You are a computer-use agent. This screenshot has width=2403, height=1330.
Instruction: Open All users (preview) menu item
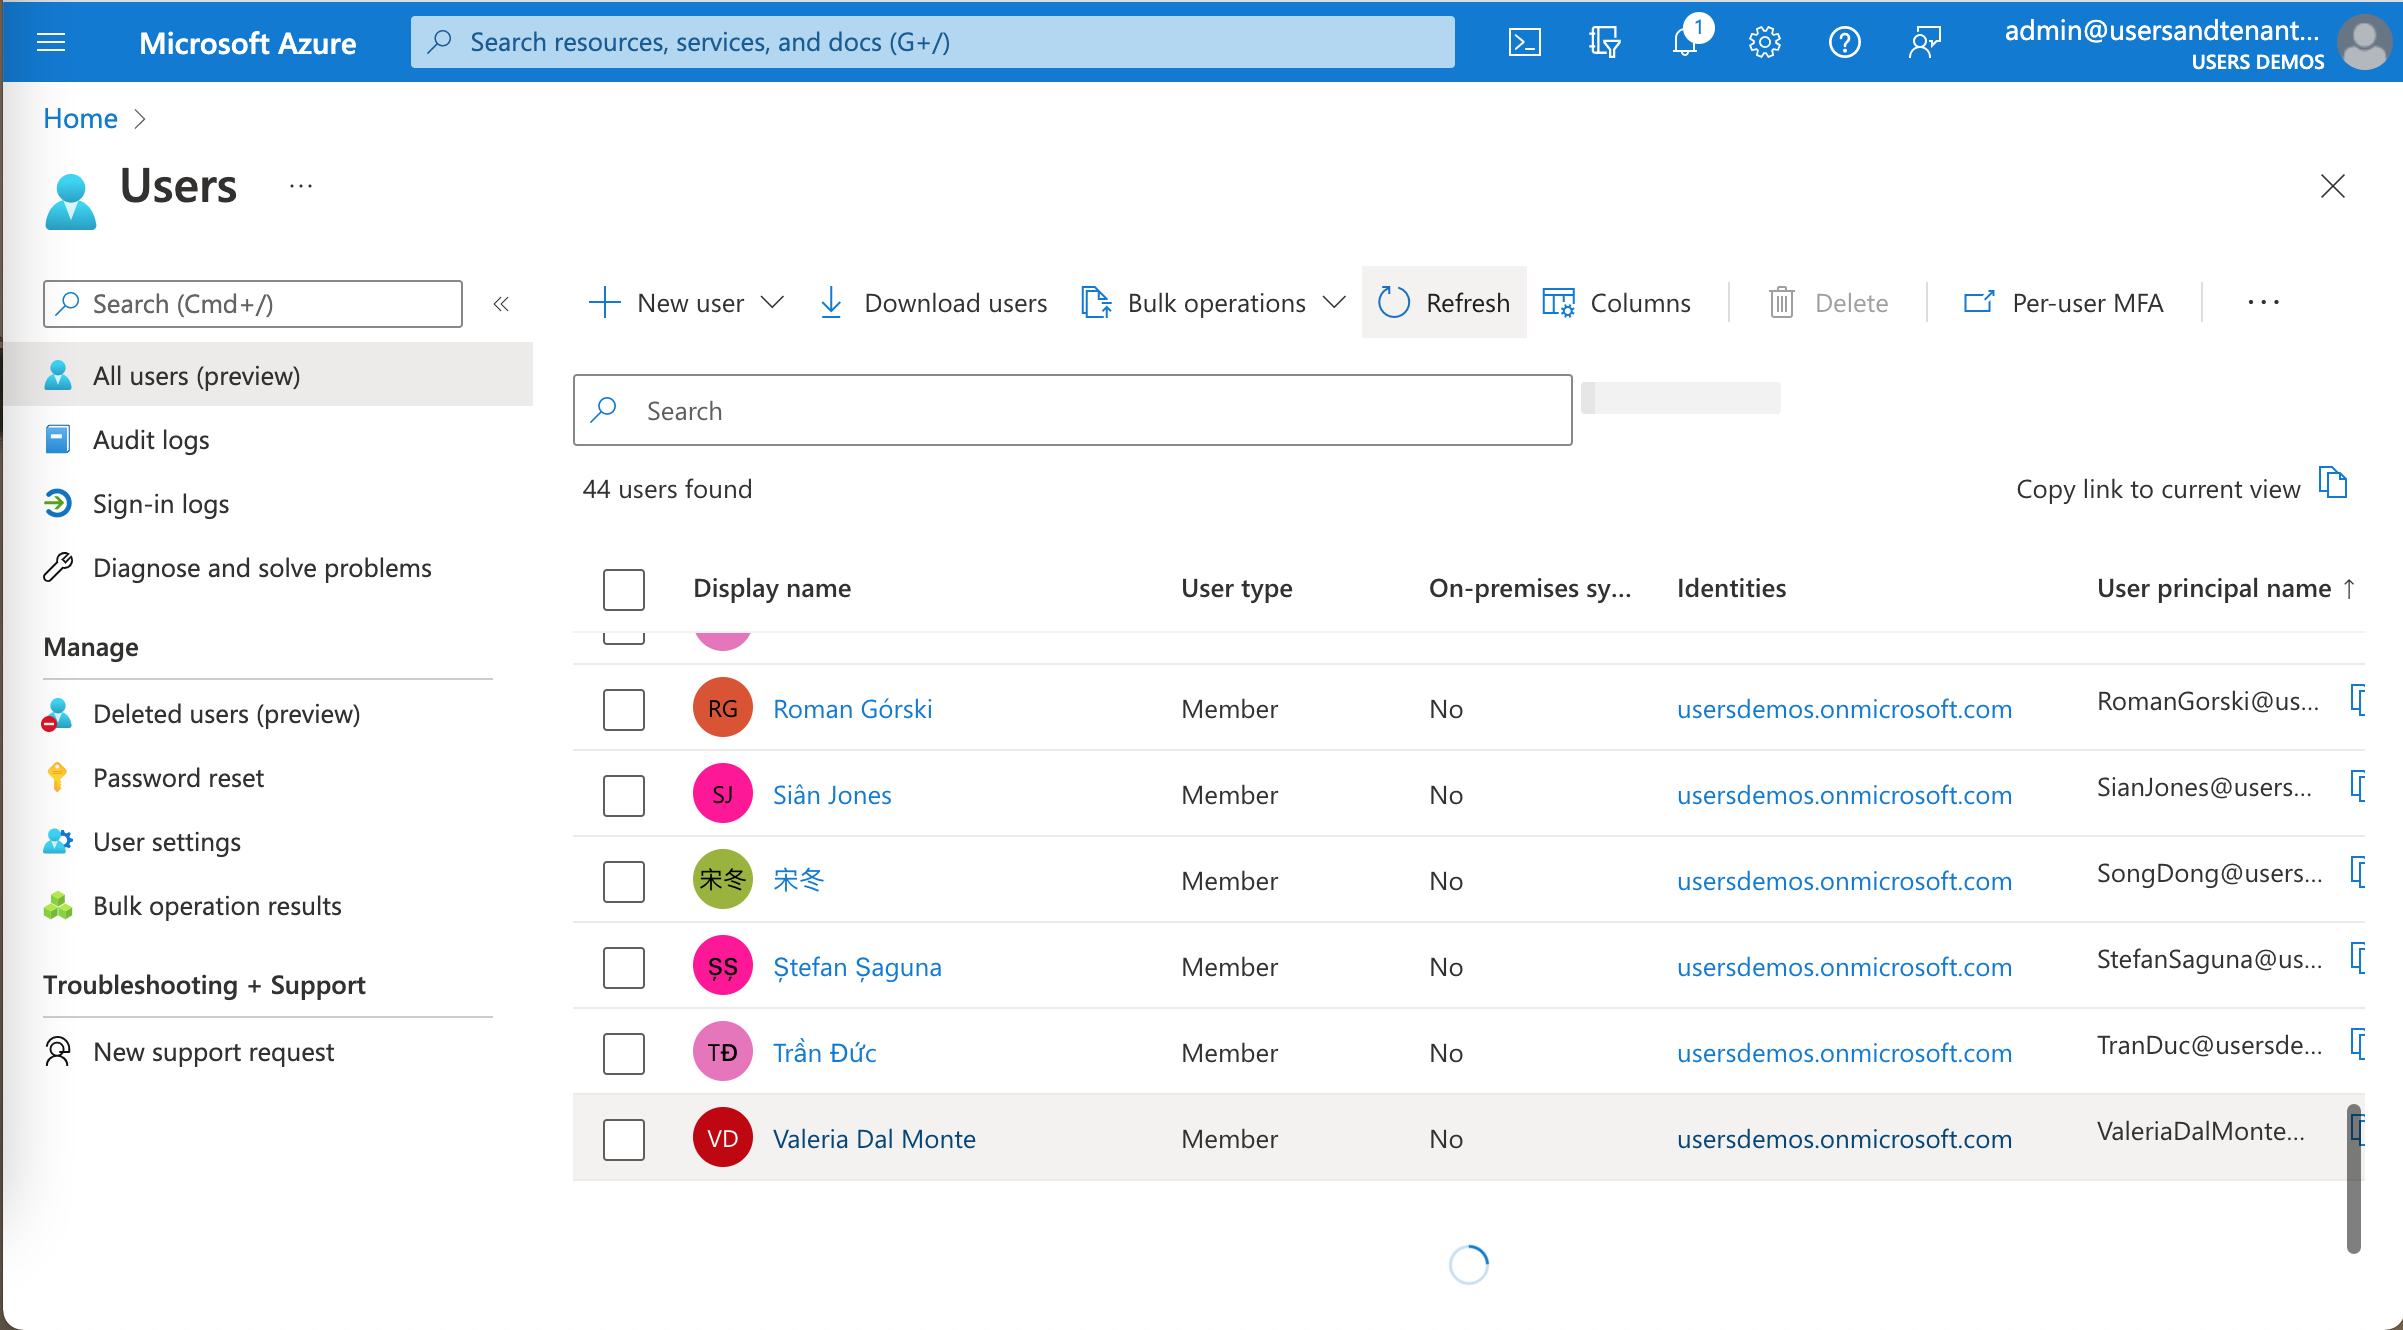[x=268, y=375]
